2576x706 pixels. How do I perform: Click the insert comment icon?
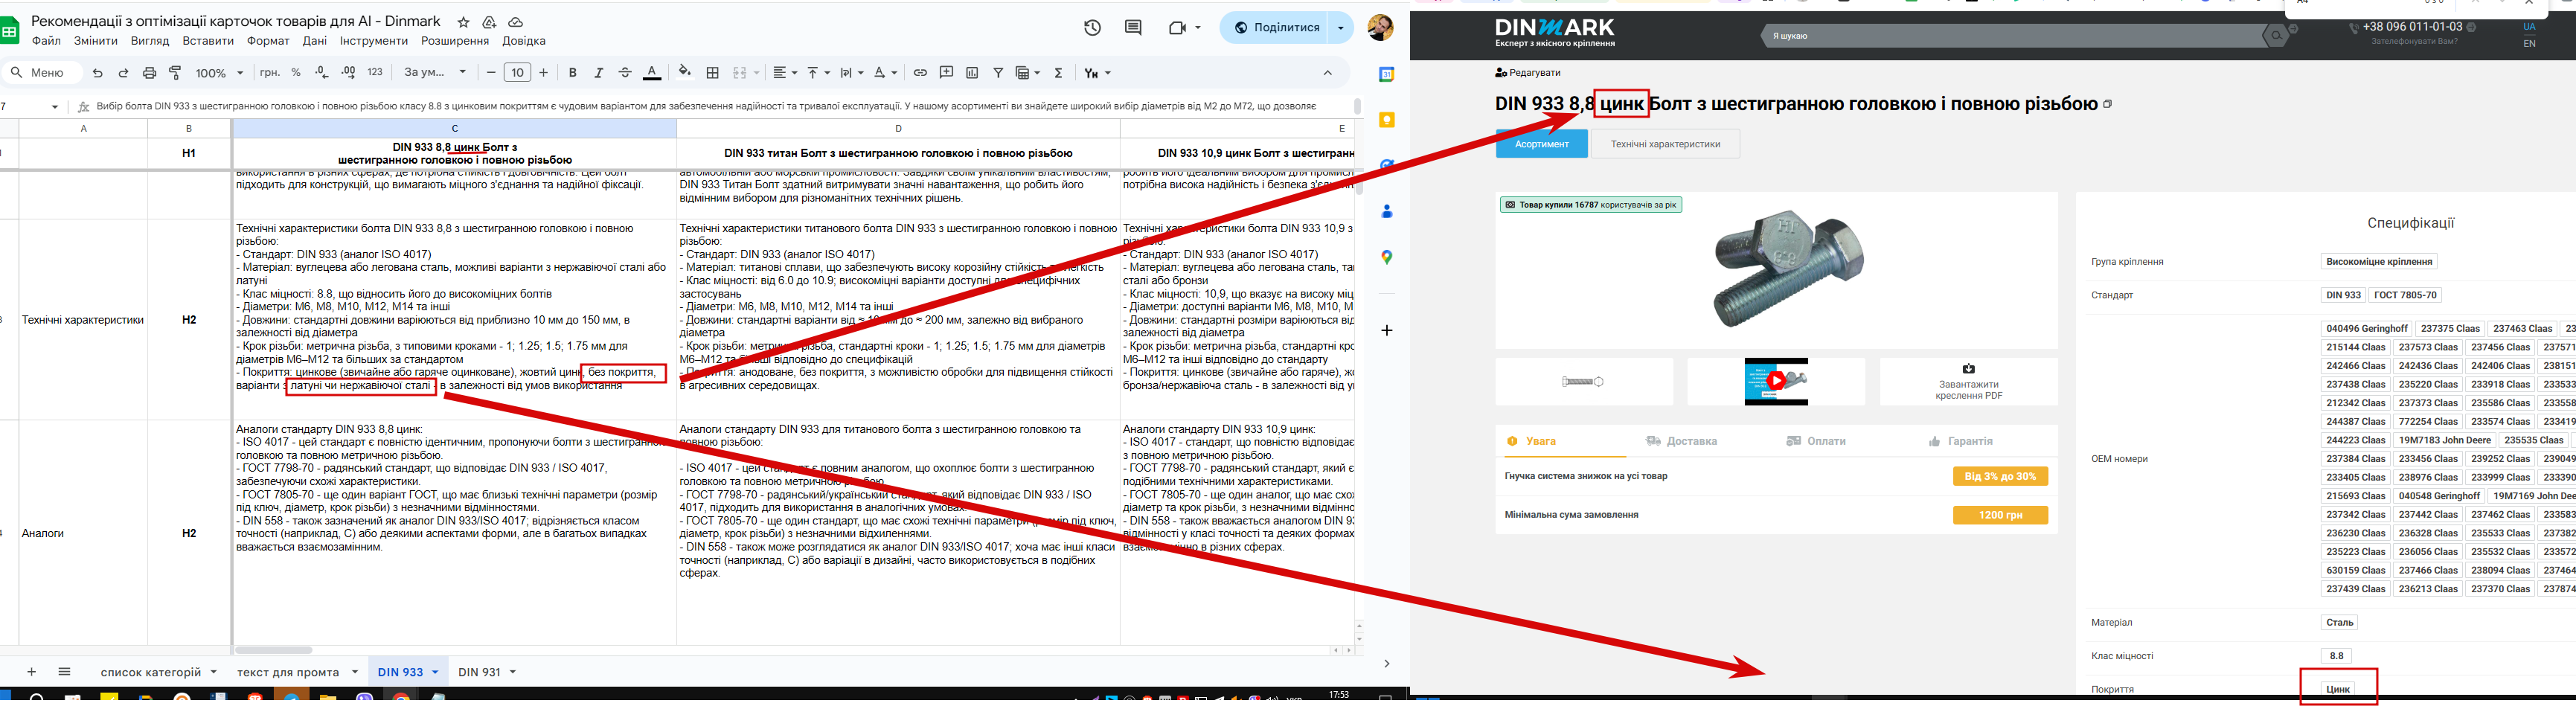[946, 73]
